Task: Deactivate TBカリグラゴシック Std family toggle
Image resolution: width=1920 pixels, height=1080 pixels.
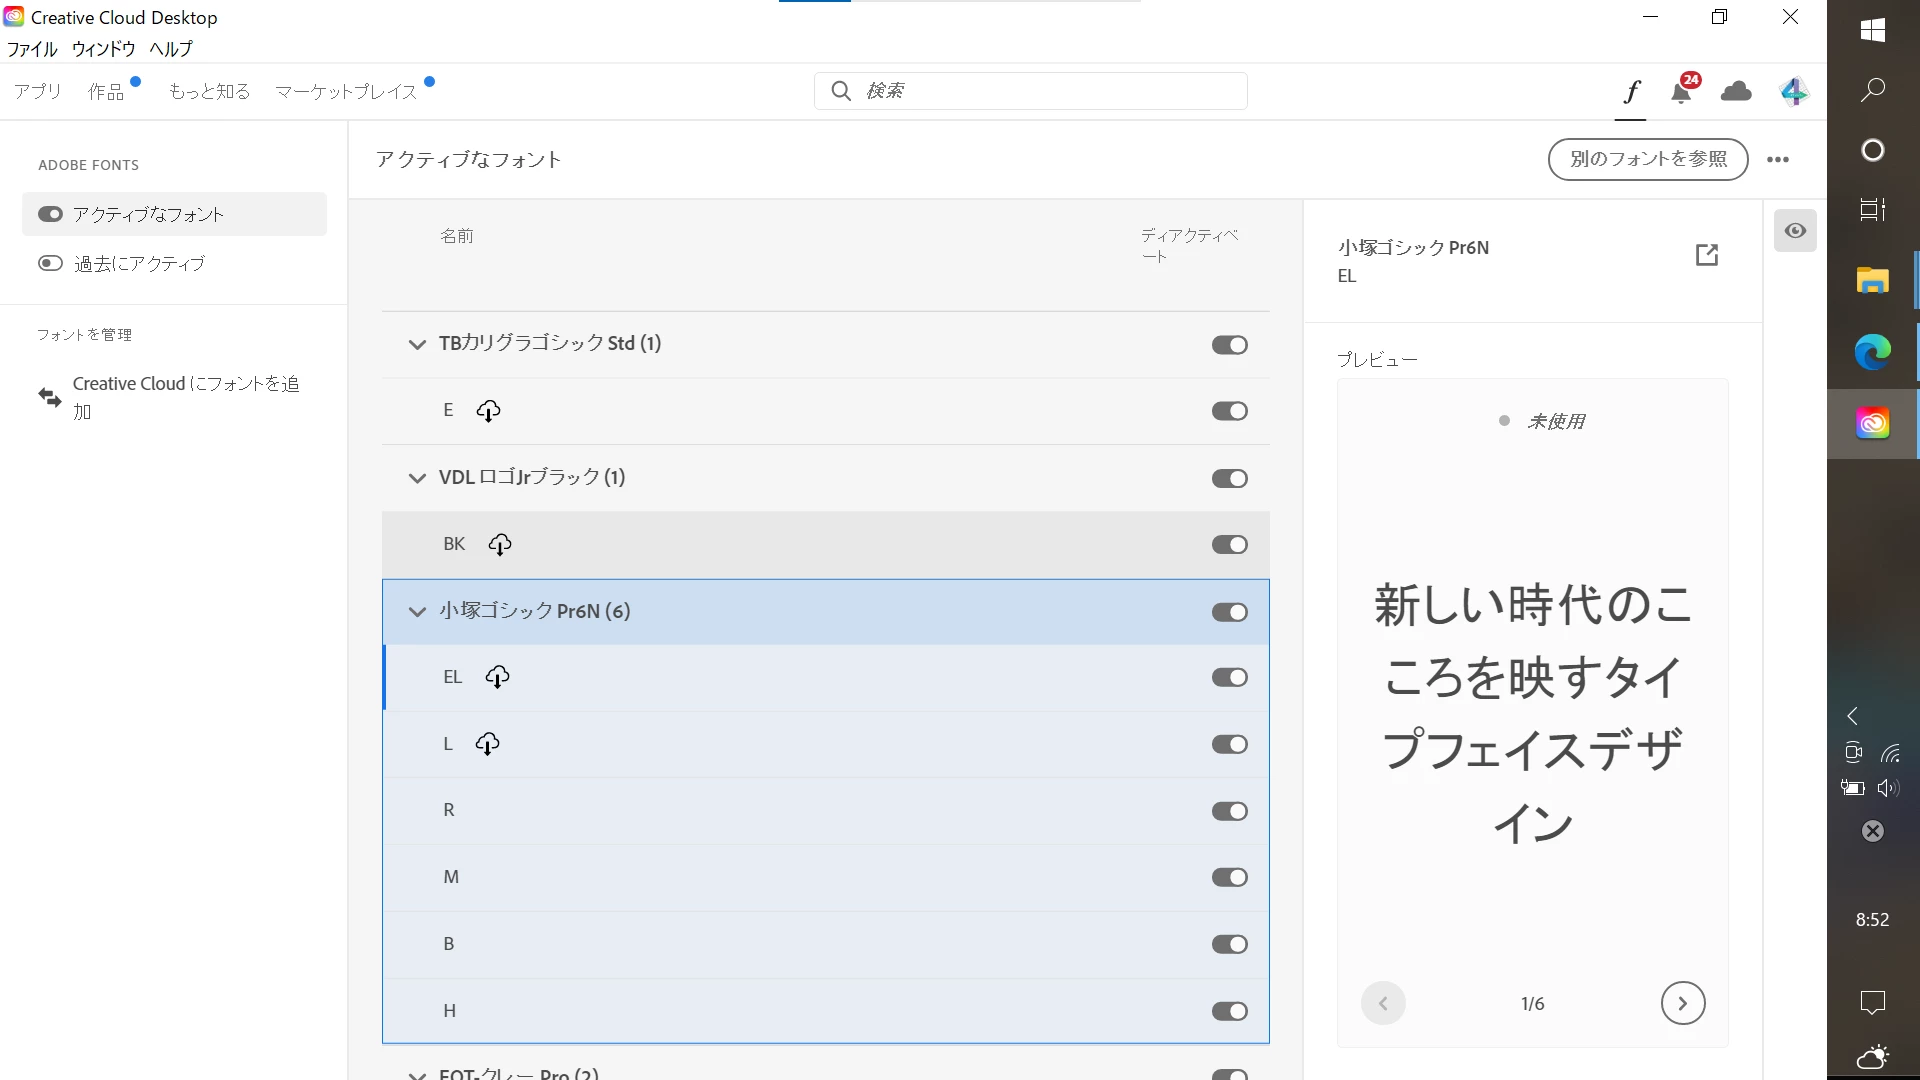Action: (1229, 345)
